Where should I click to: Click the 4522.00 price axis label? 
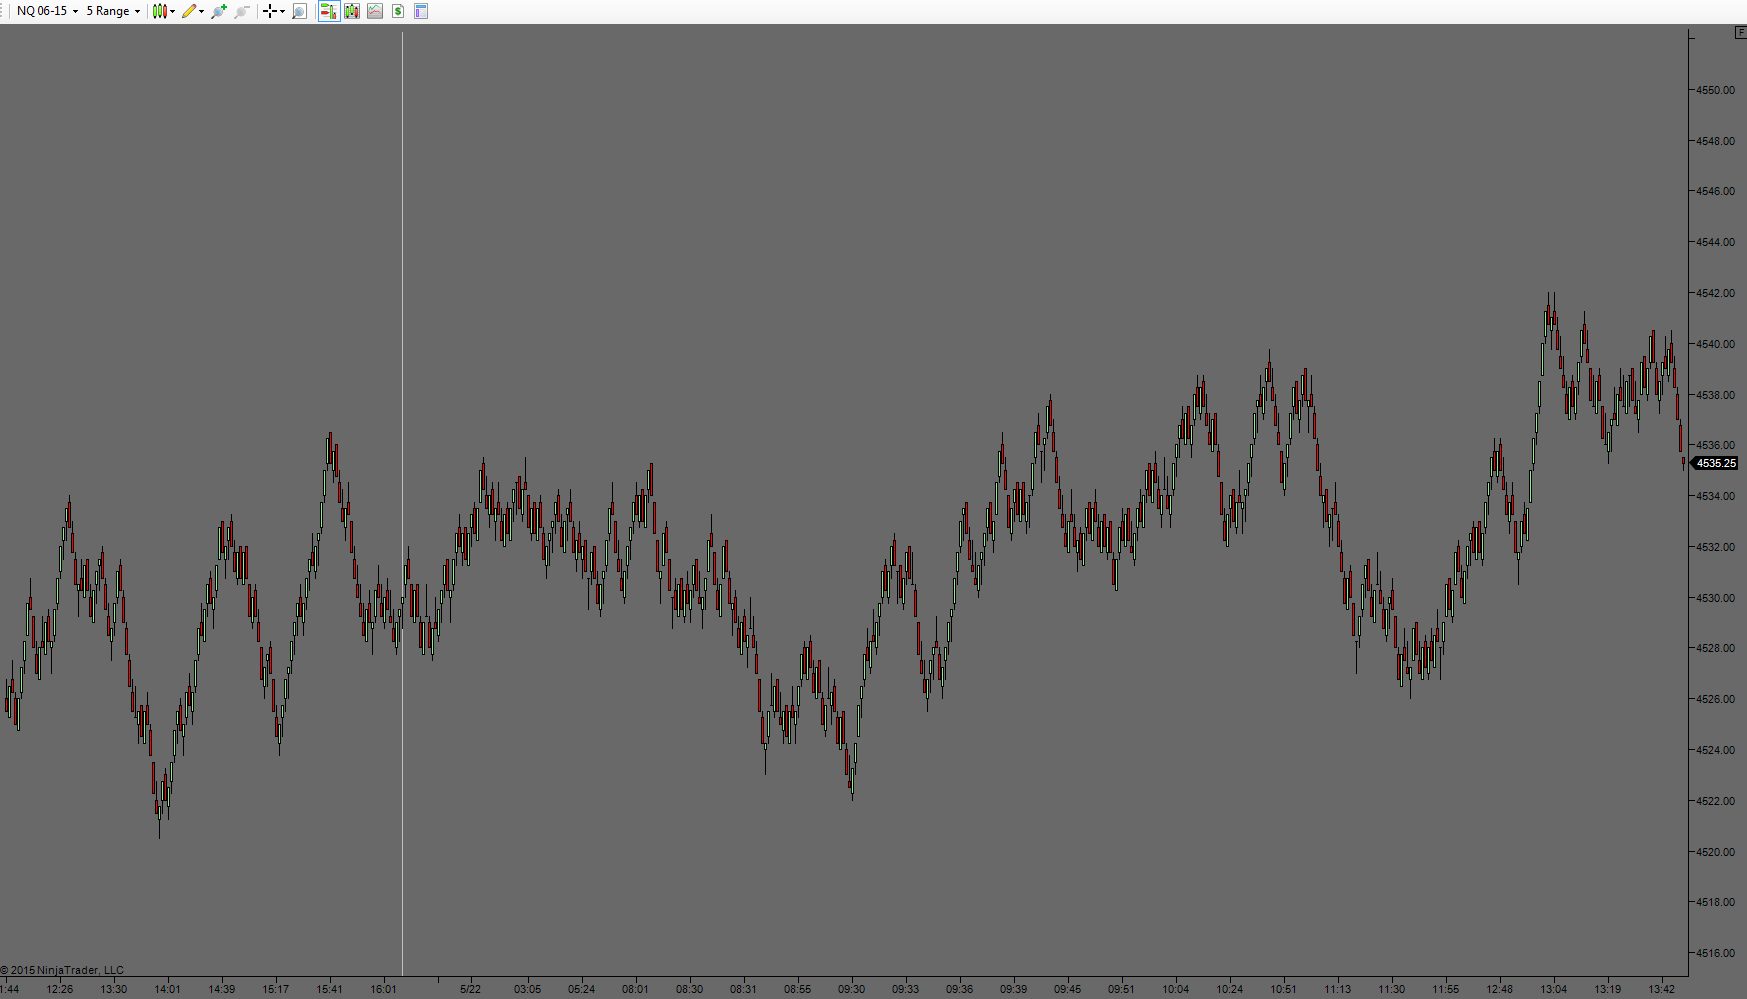[1715, 801]
